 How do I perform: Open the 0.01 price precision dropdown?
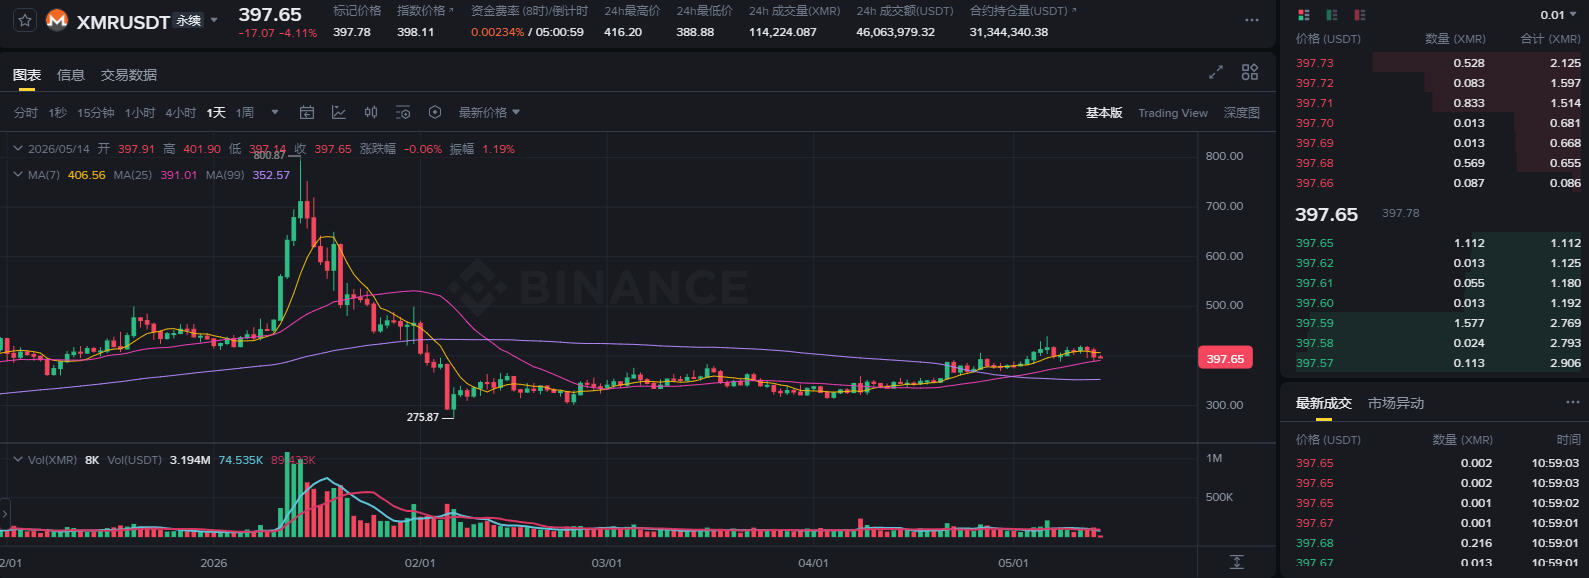pos(1559,15)
